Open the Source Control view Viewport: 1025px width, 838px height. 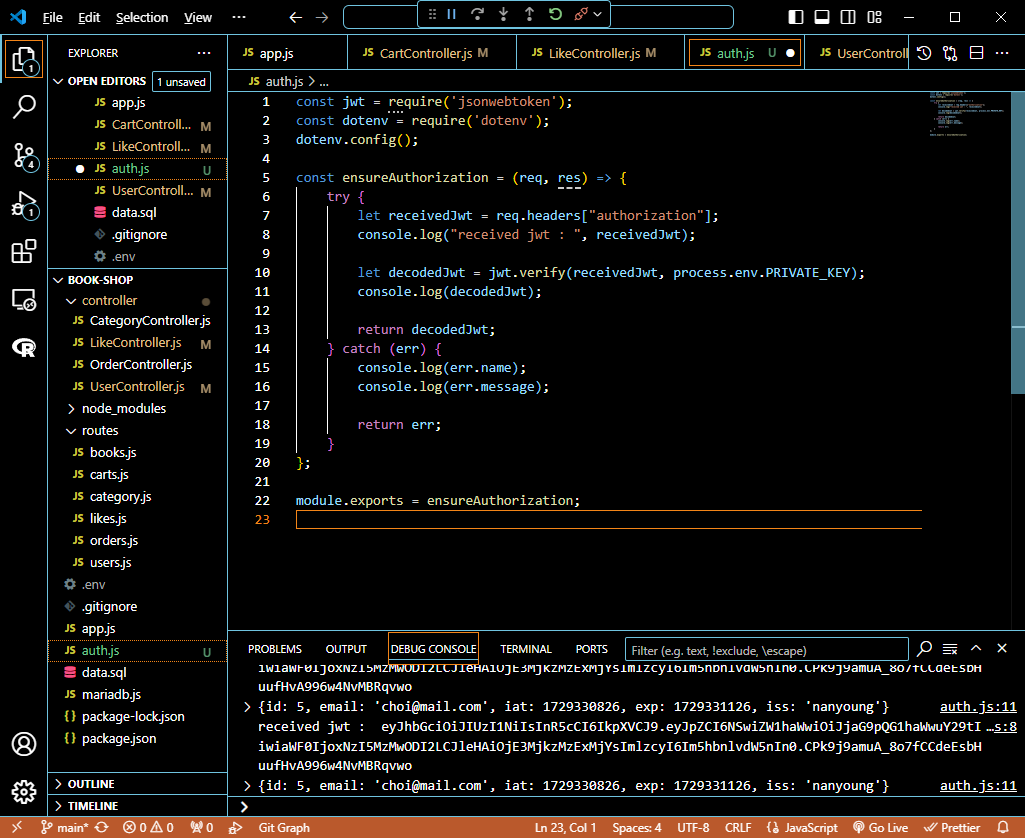tap(24, 156)
